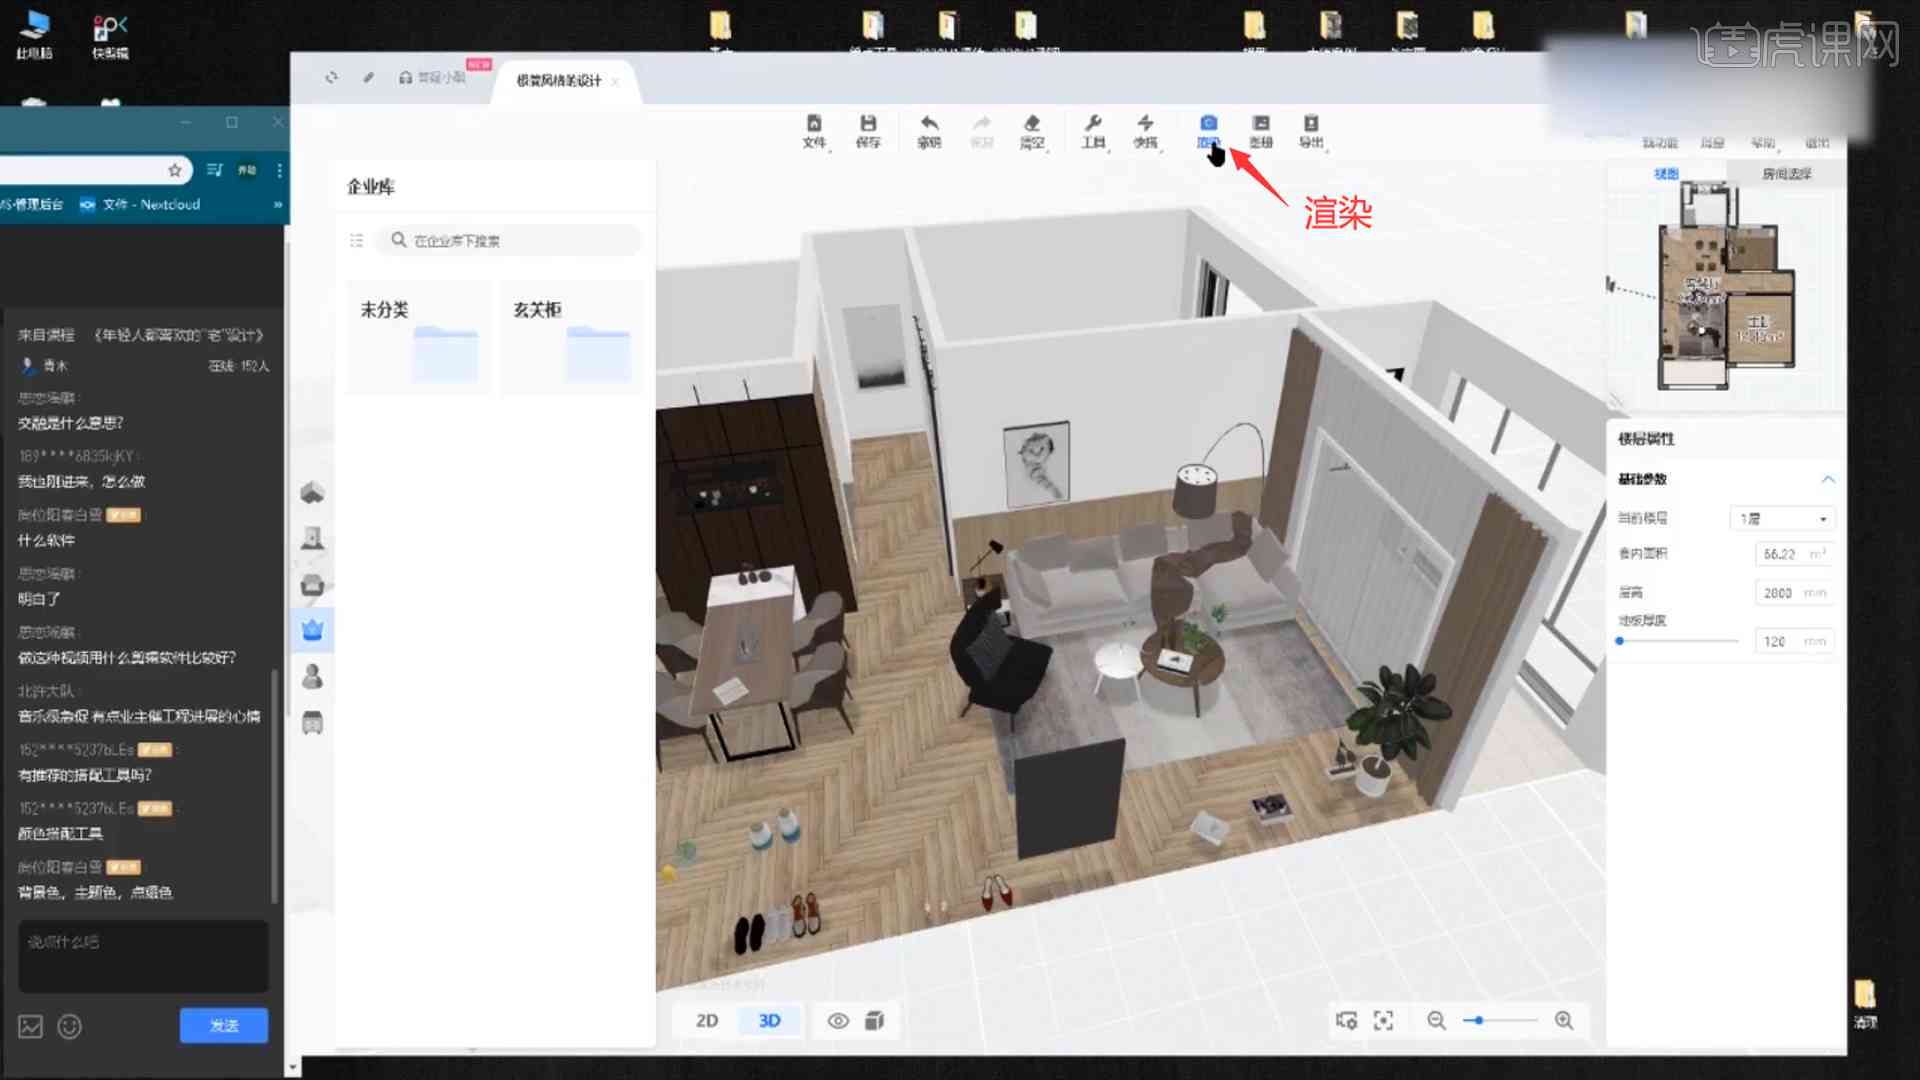Open the 玄关柜 folder
The width and height of the screenshot is (1920, 1080).
coord(572,338)
